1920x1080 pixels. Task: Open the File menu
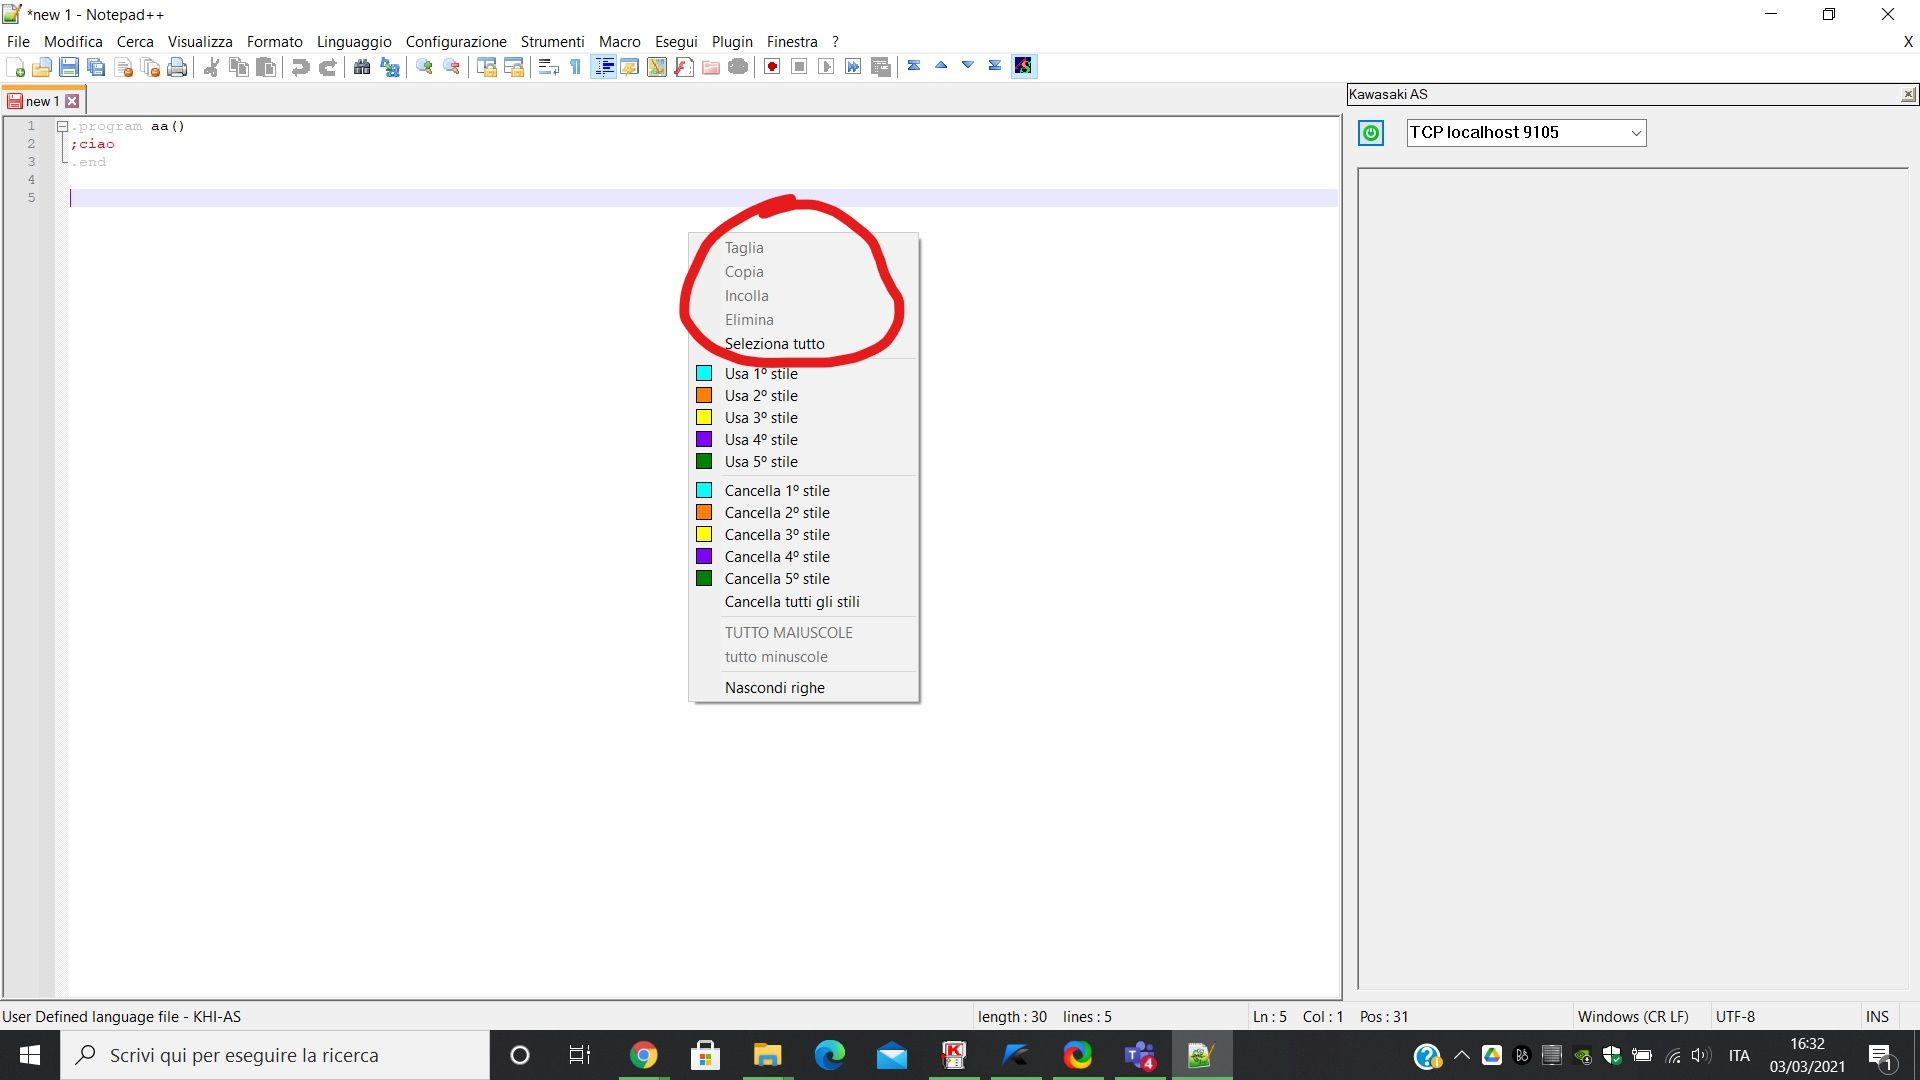[18, 42]
